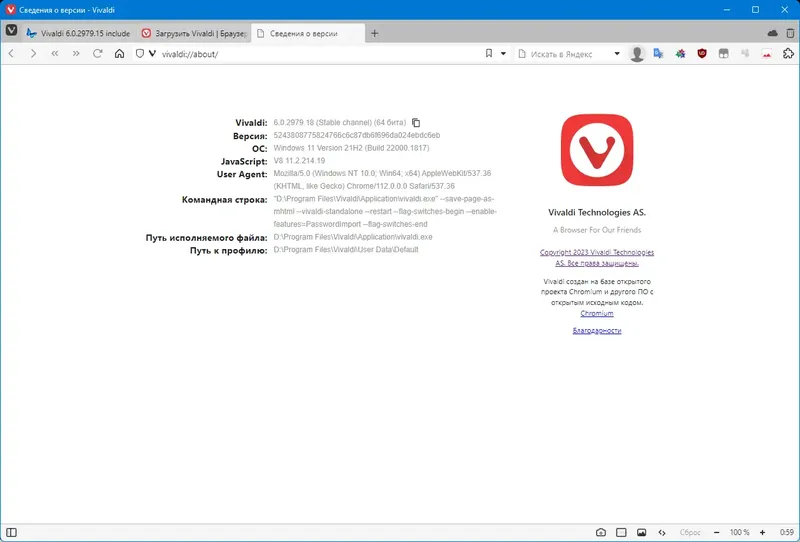Click the A Browser For Our Friends tagline
This screenshot has width=800, height=542.
(597, 230)
